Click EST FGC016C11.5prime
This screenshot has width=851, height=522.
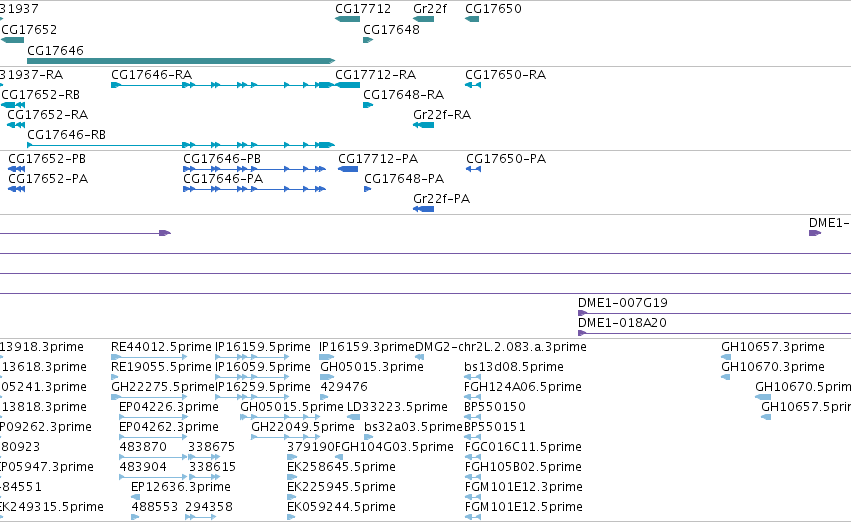pyautogui.click(x=473, y=457)
